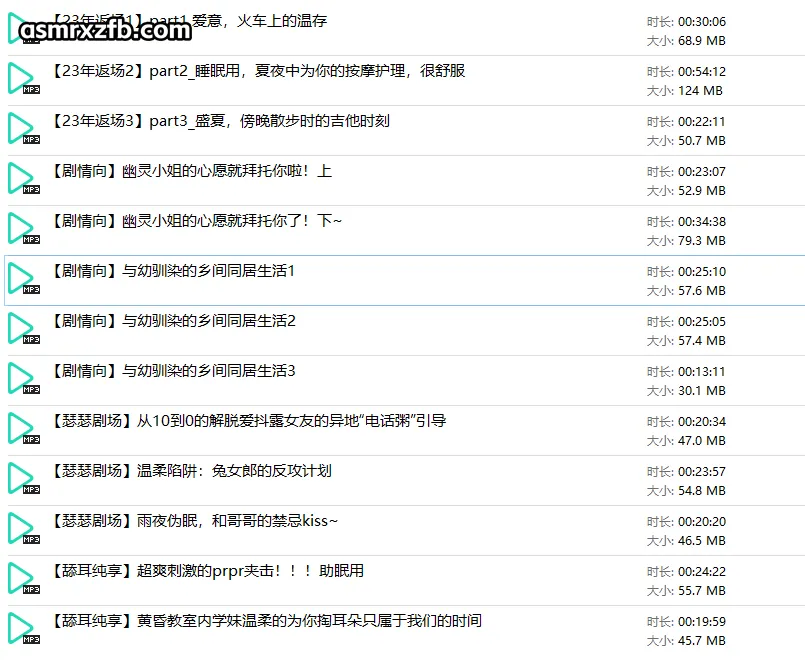Click duration value 00:25:10
The width and height of the screenshot is (805, 668).
[702, 272]
